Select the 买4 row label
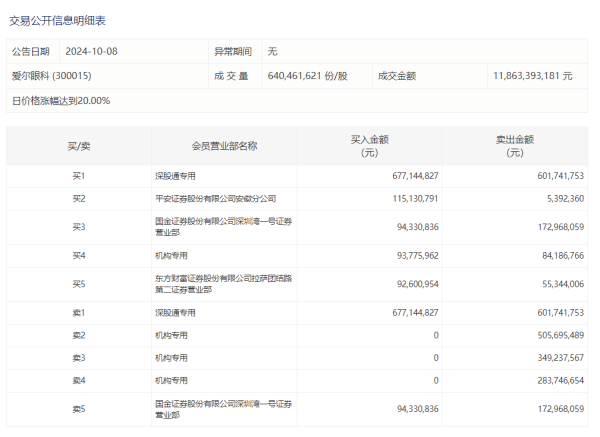Image resolution: width=600 pixels, height=437 pixels. tap(79, 256)
